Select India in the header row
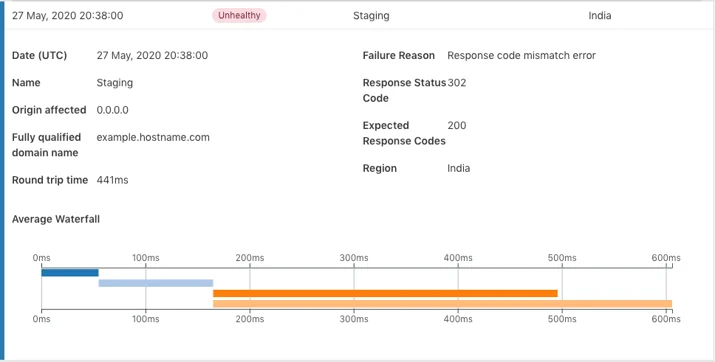715x362 pixels. (x=600, y=16)
